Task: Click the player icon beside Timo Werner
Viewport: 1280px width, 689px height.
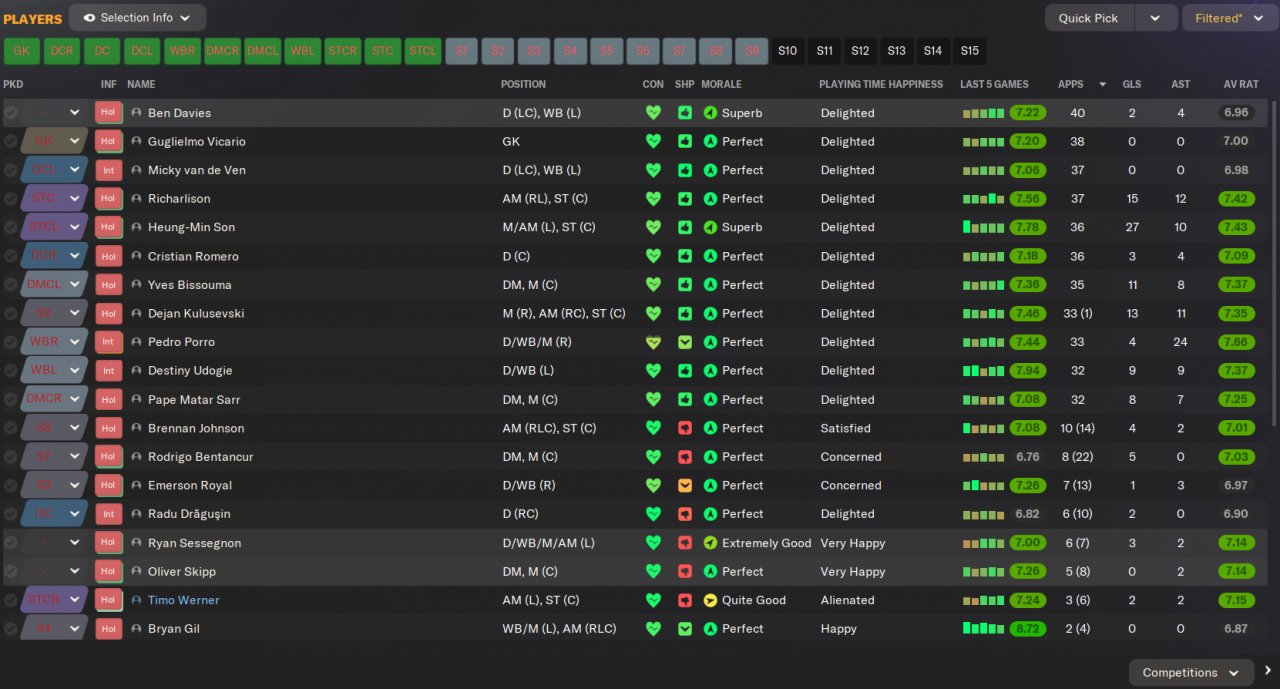Action: (x=137, y=600)
